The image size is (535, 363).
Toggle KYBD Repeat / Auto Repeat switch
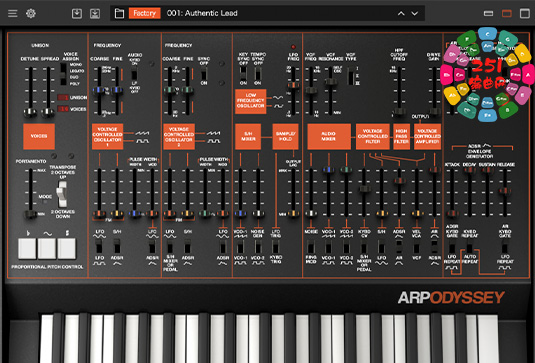(470, 247)
